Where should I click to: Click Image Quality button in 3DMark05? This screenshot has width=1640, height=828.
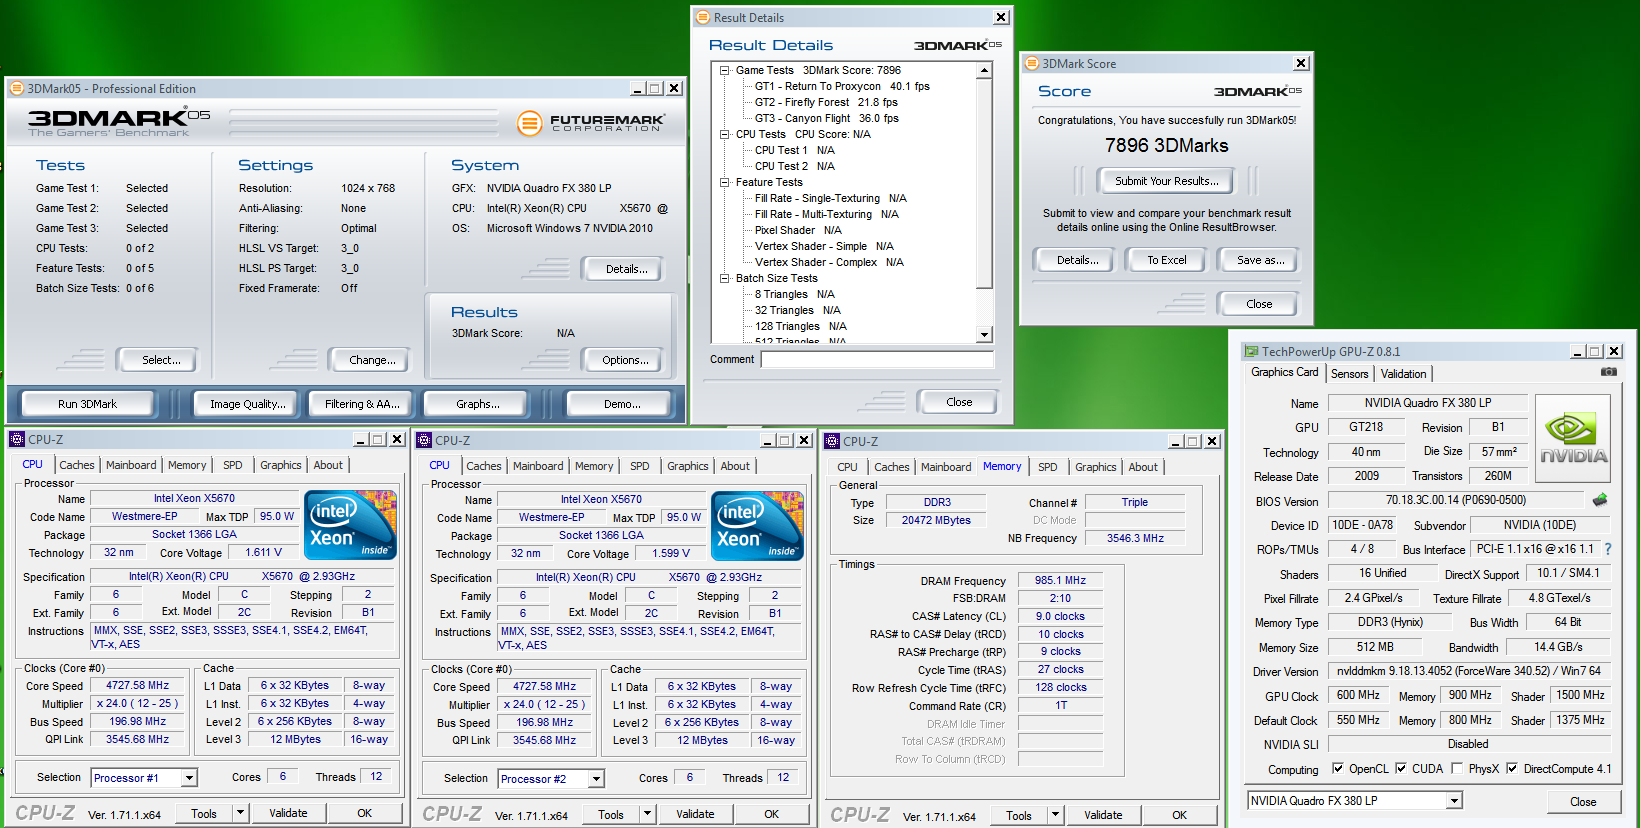[x=247, y=404]
